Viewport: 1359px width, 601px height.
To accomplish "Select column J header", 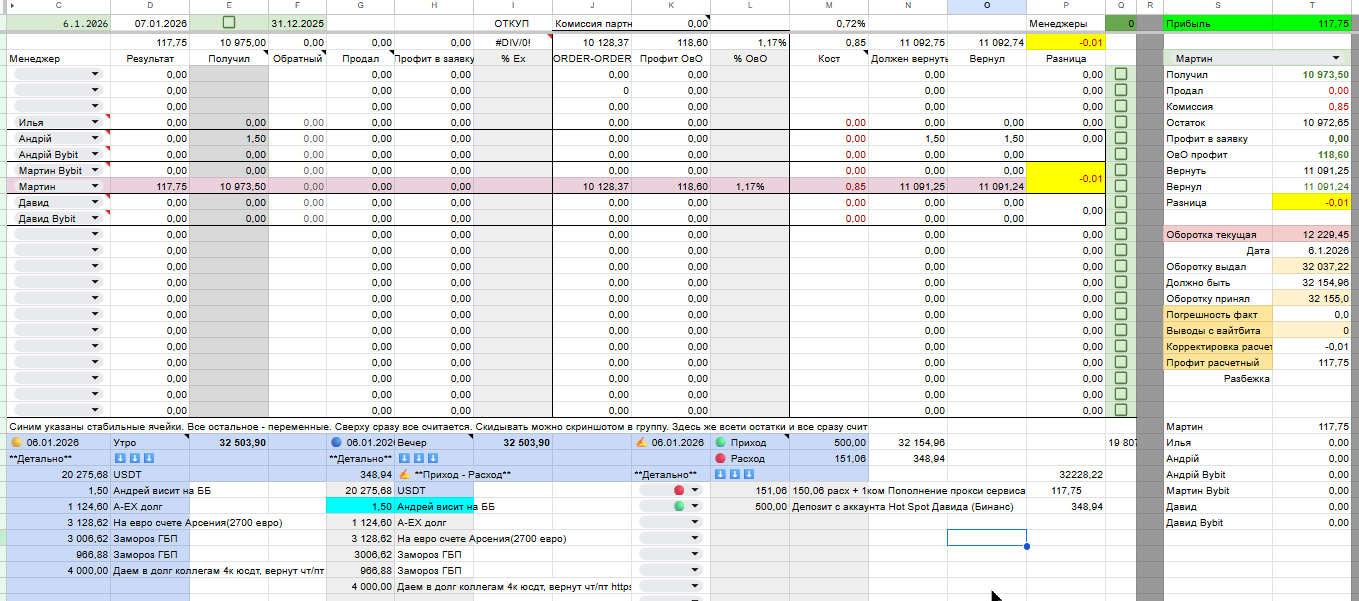I will (x=592, y=6).
